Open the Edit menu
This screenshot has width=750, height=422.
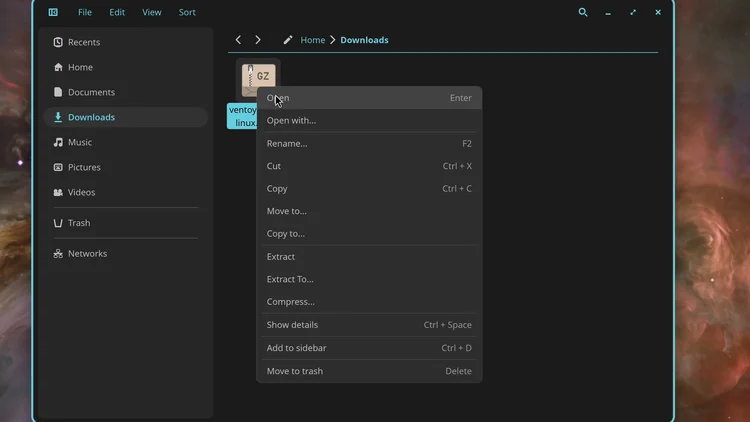[117, 12]
